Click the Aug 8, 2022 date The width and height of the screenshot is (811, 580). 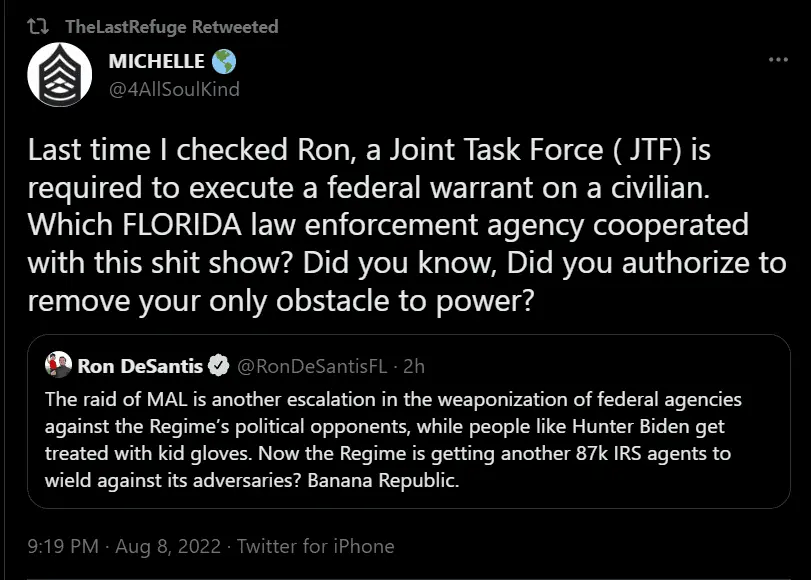(165, 546)
